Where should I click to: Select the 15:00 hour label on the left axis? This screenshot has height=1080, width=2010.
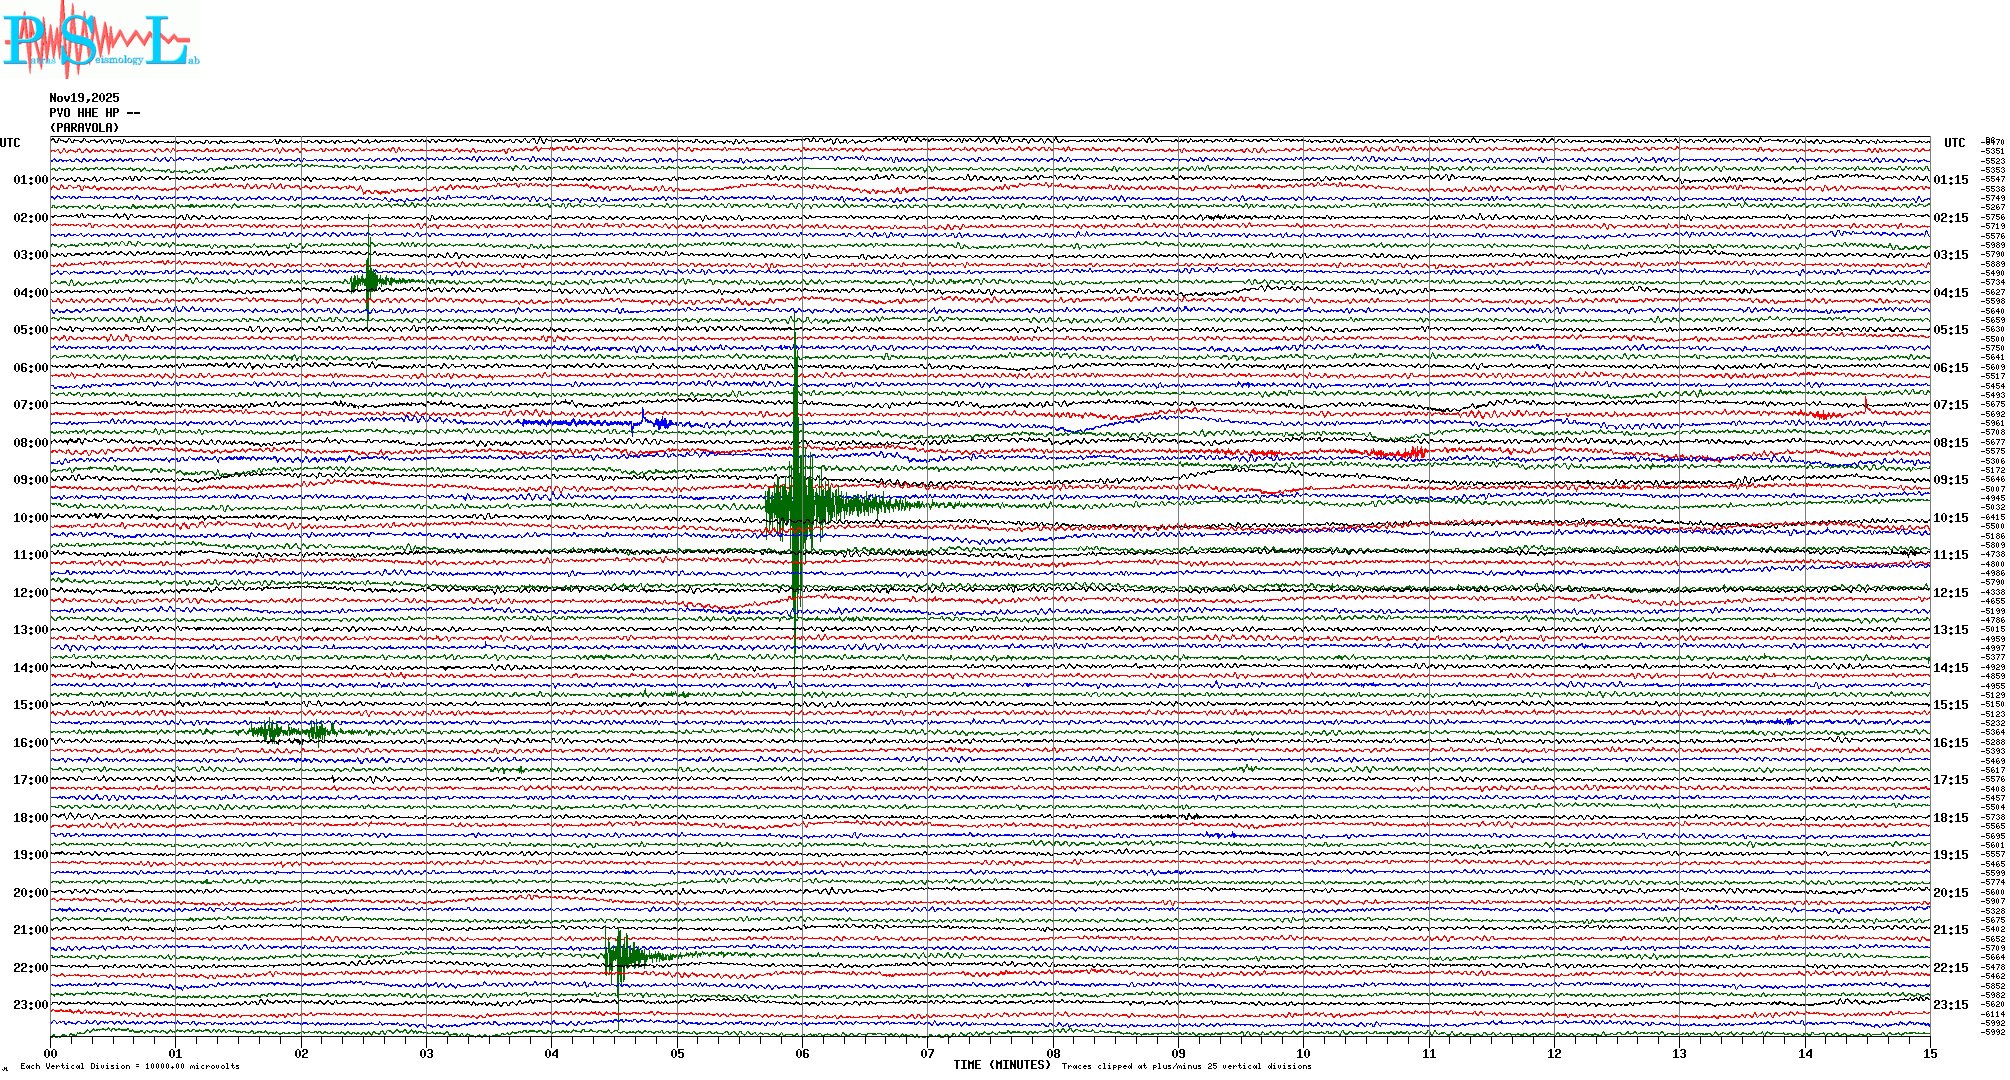pyautogui.click(x=30, y=705)
